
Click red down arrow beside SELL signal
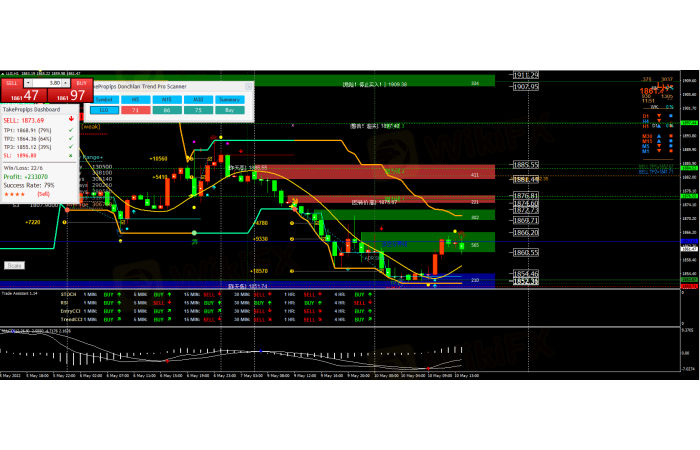pyautogui.click(x=71, y=119)
